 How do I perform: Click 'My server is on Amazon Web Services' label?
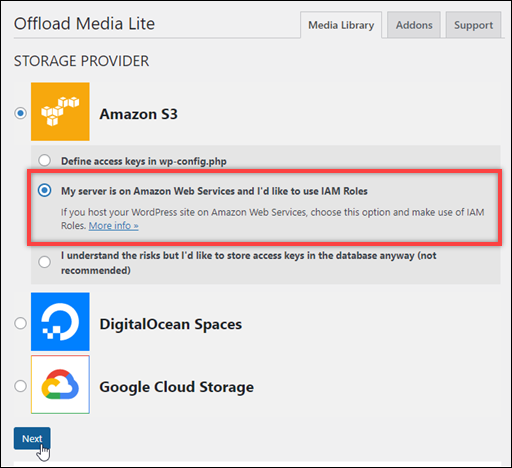[x=214, y=191]
